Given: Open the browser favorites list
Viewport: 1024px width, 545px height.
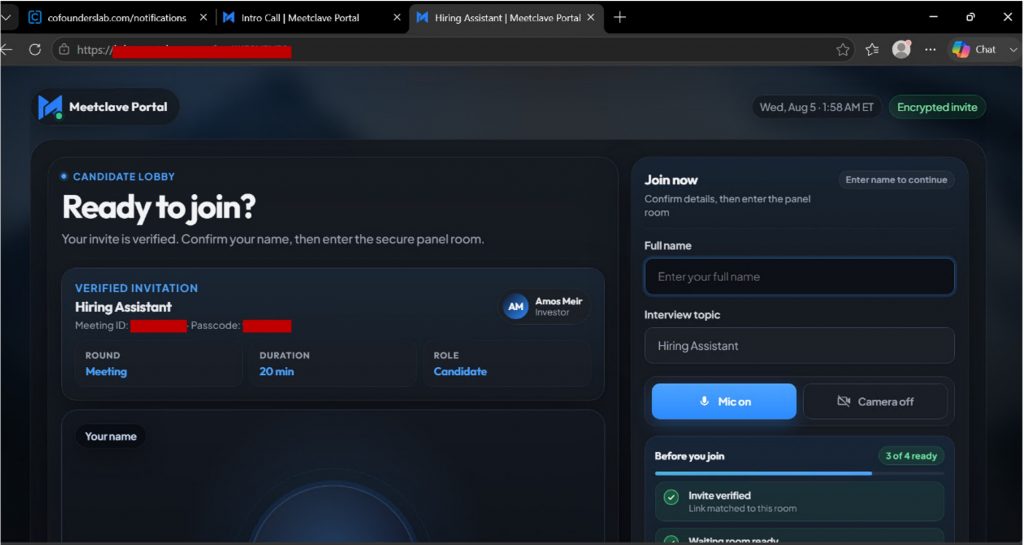Looking at the screenshot, I should (x=872, y=50).
